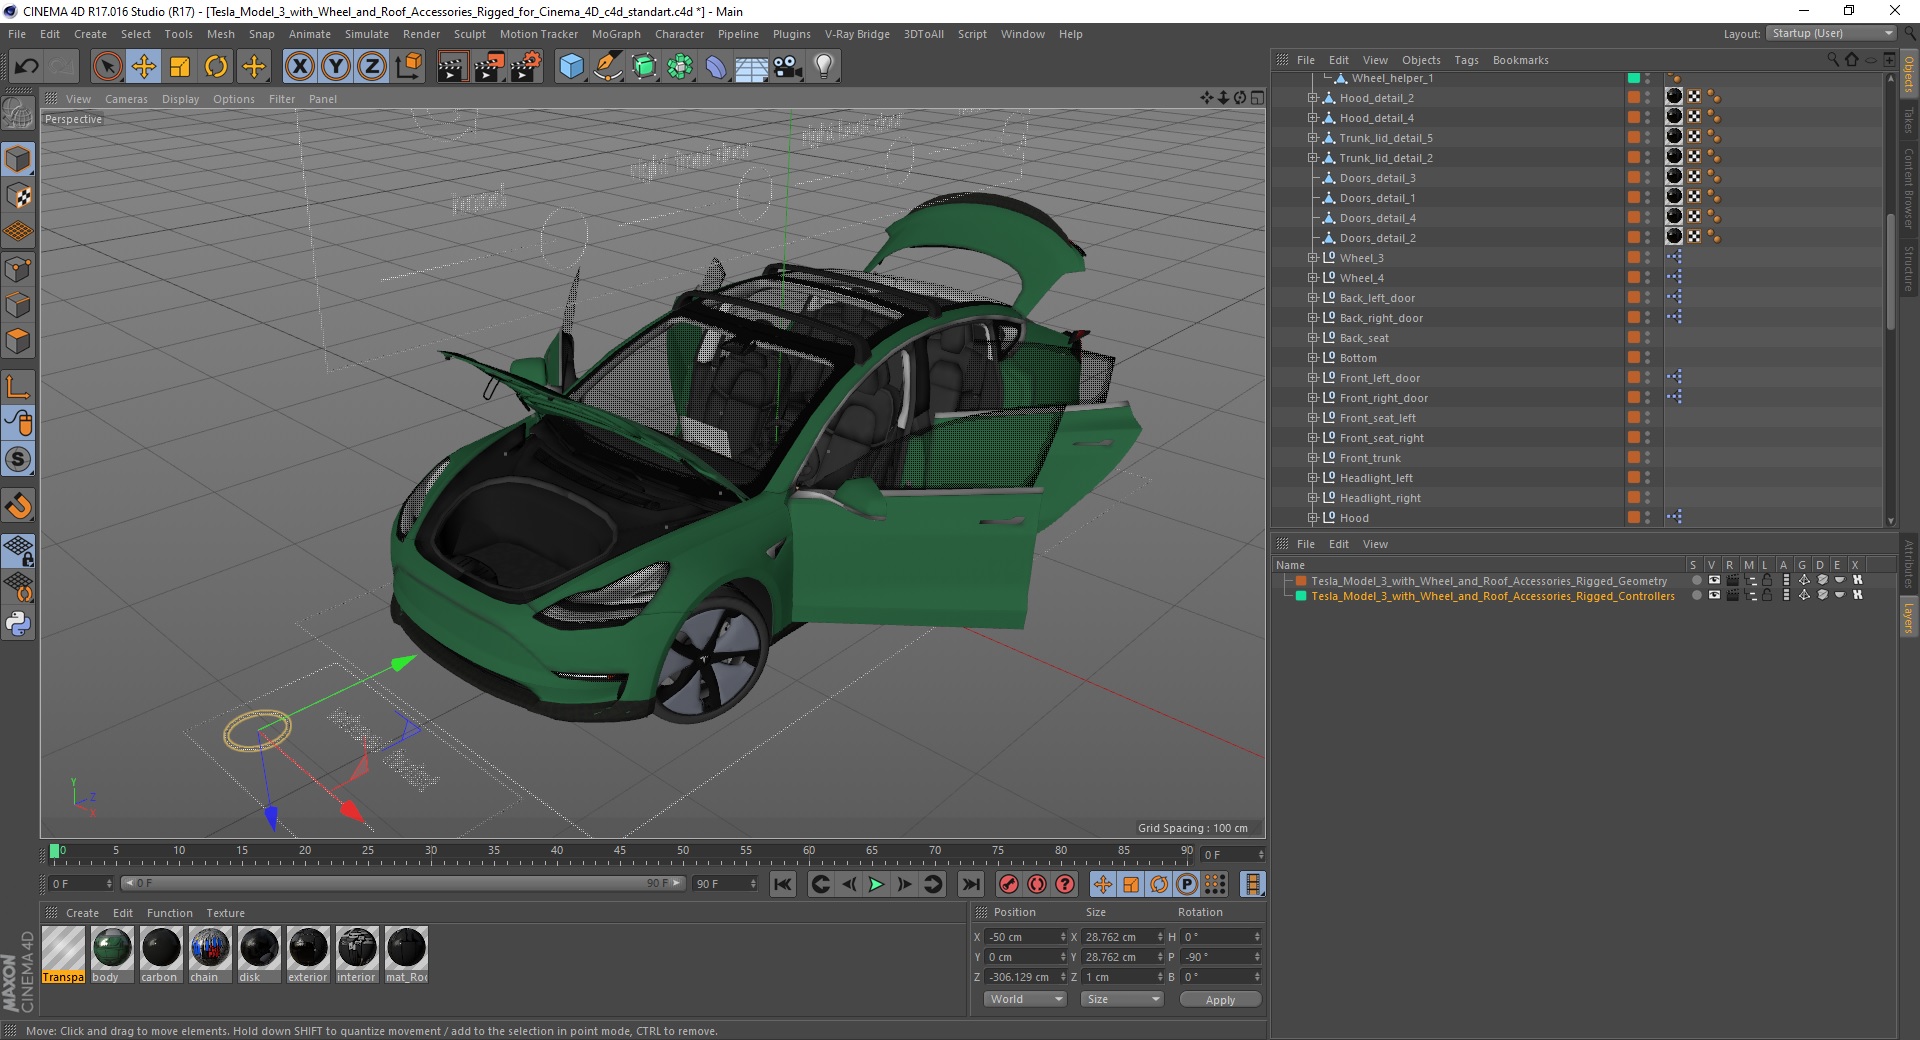
Task: Open the MoGraph array generators icon
Action: pyautogui.click(x=680, y=67)
